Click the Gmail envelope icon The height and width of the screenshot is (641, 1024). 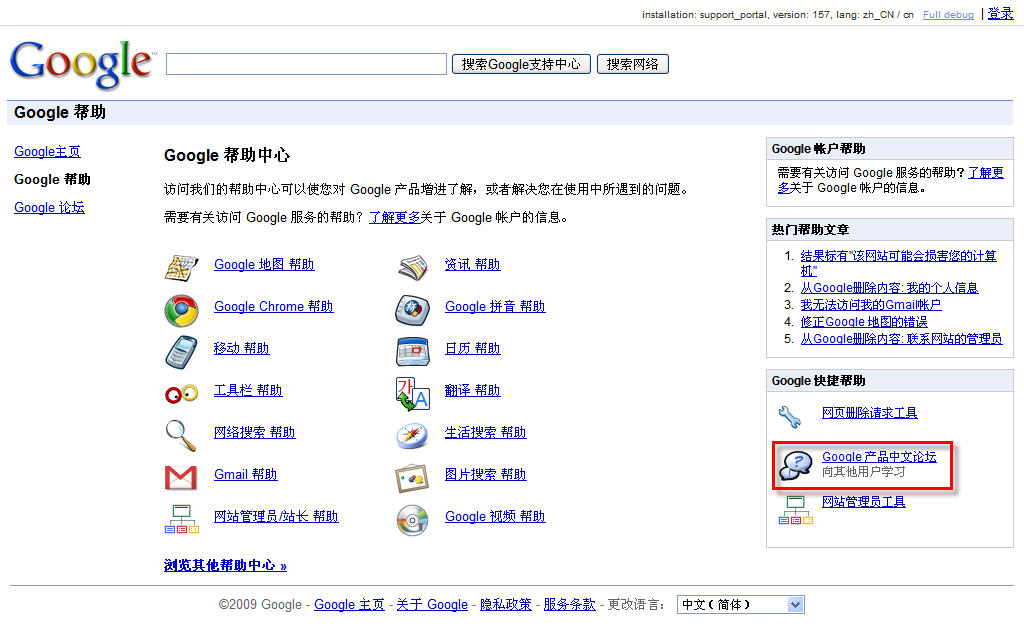click(x=181, y=478)
